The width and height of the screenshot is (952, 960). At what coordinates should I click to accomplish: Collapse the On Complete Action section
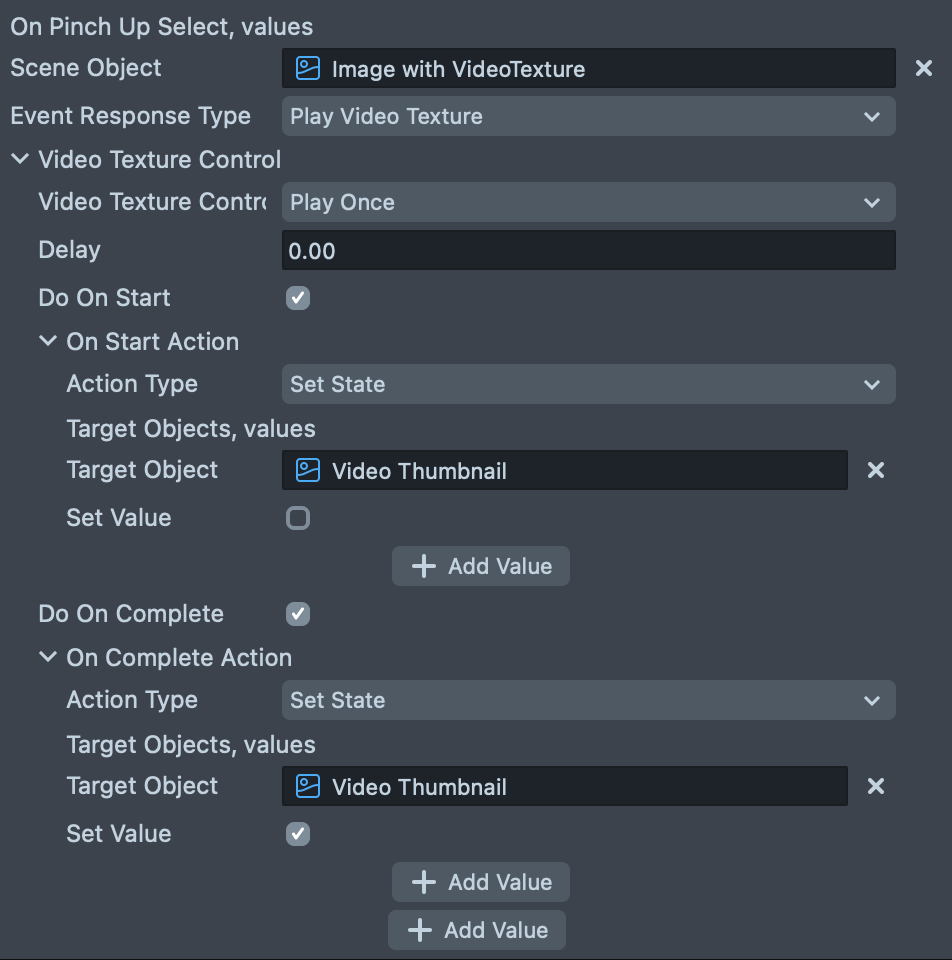(x=48, y=657)
